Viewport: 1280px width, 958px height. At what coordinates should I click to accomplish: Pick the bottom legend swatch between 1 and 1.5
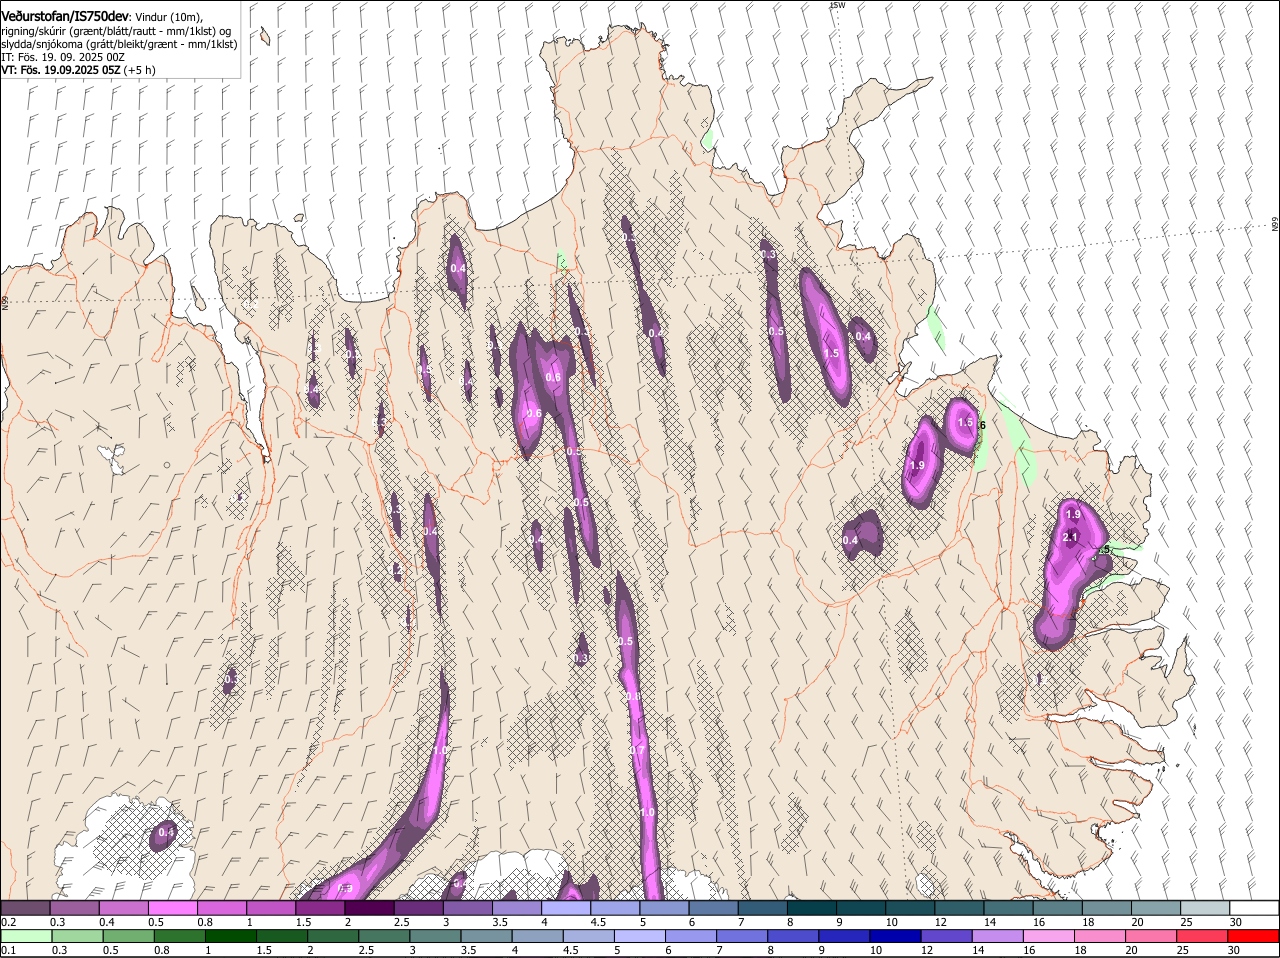[231, 936]
